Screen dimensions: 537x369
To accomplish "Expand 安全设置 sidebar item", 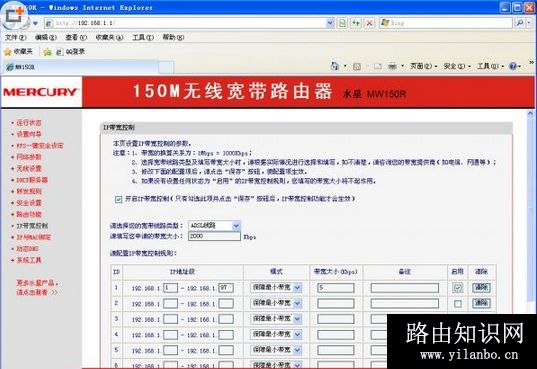I will [29, 203].
